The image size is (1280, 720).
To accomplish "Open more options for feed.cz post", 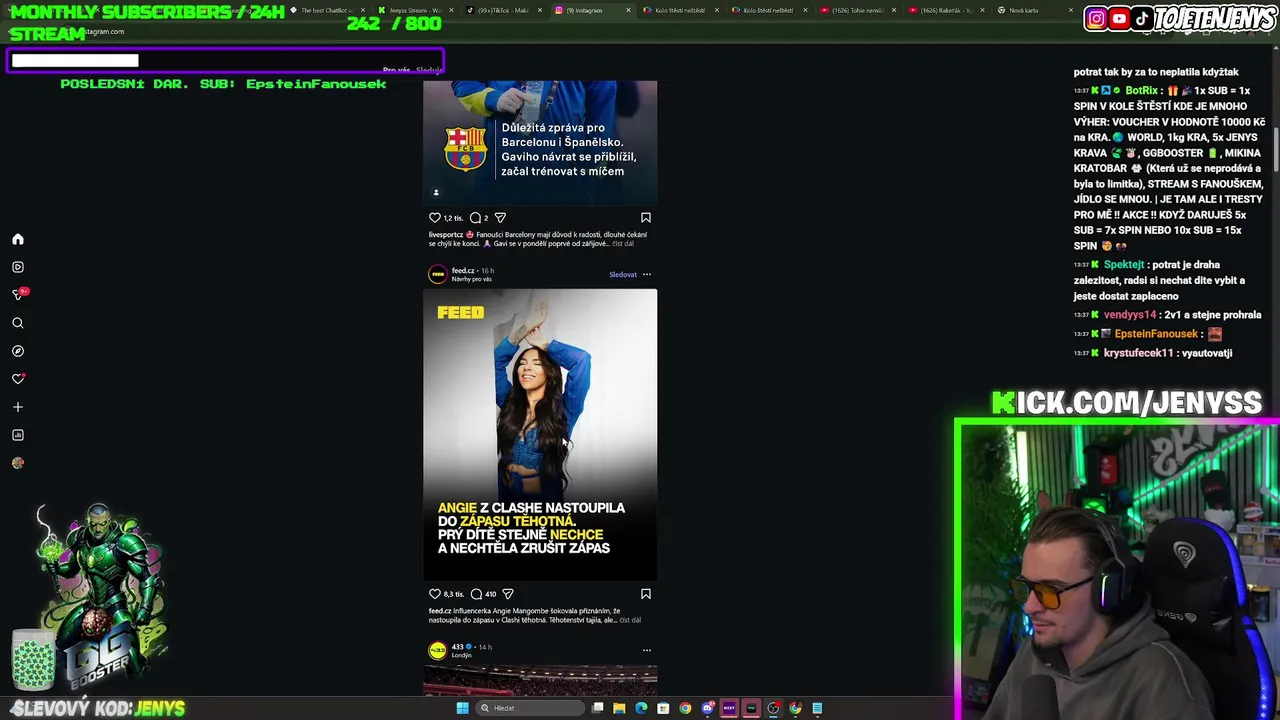I will coord(647,274).
